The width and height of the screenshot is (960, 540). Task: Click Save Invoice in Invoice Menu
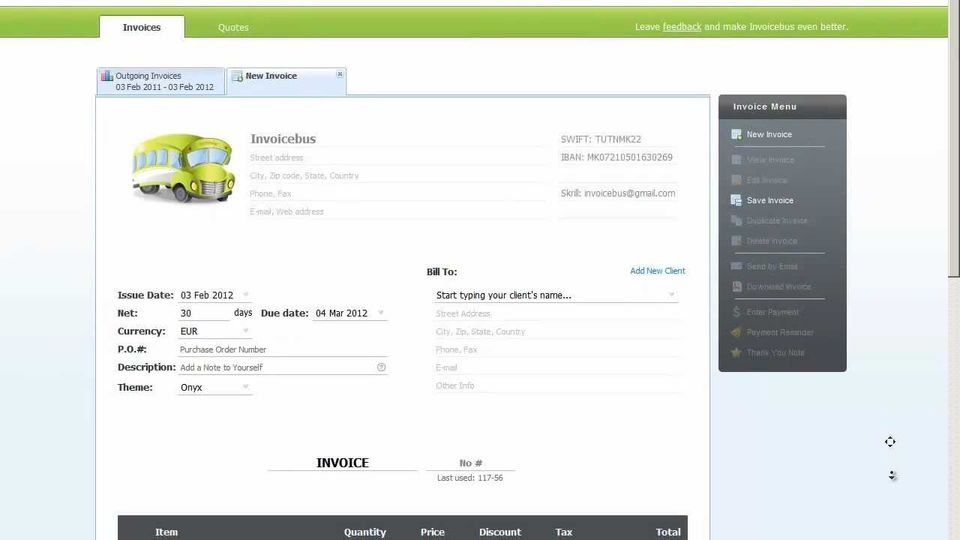770,200
